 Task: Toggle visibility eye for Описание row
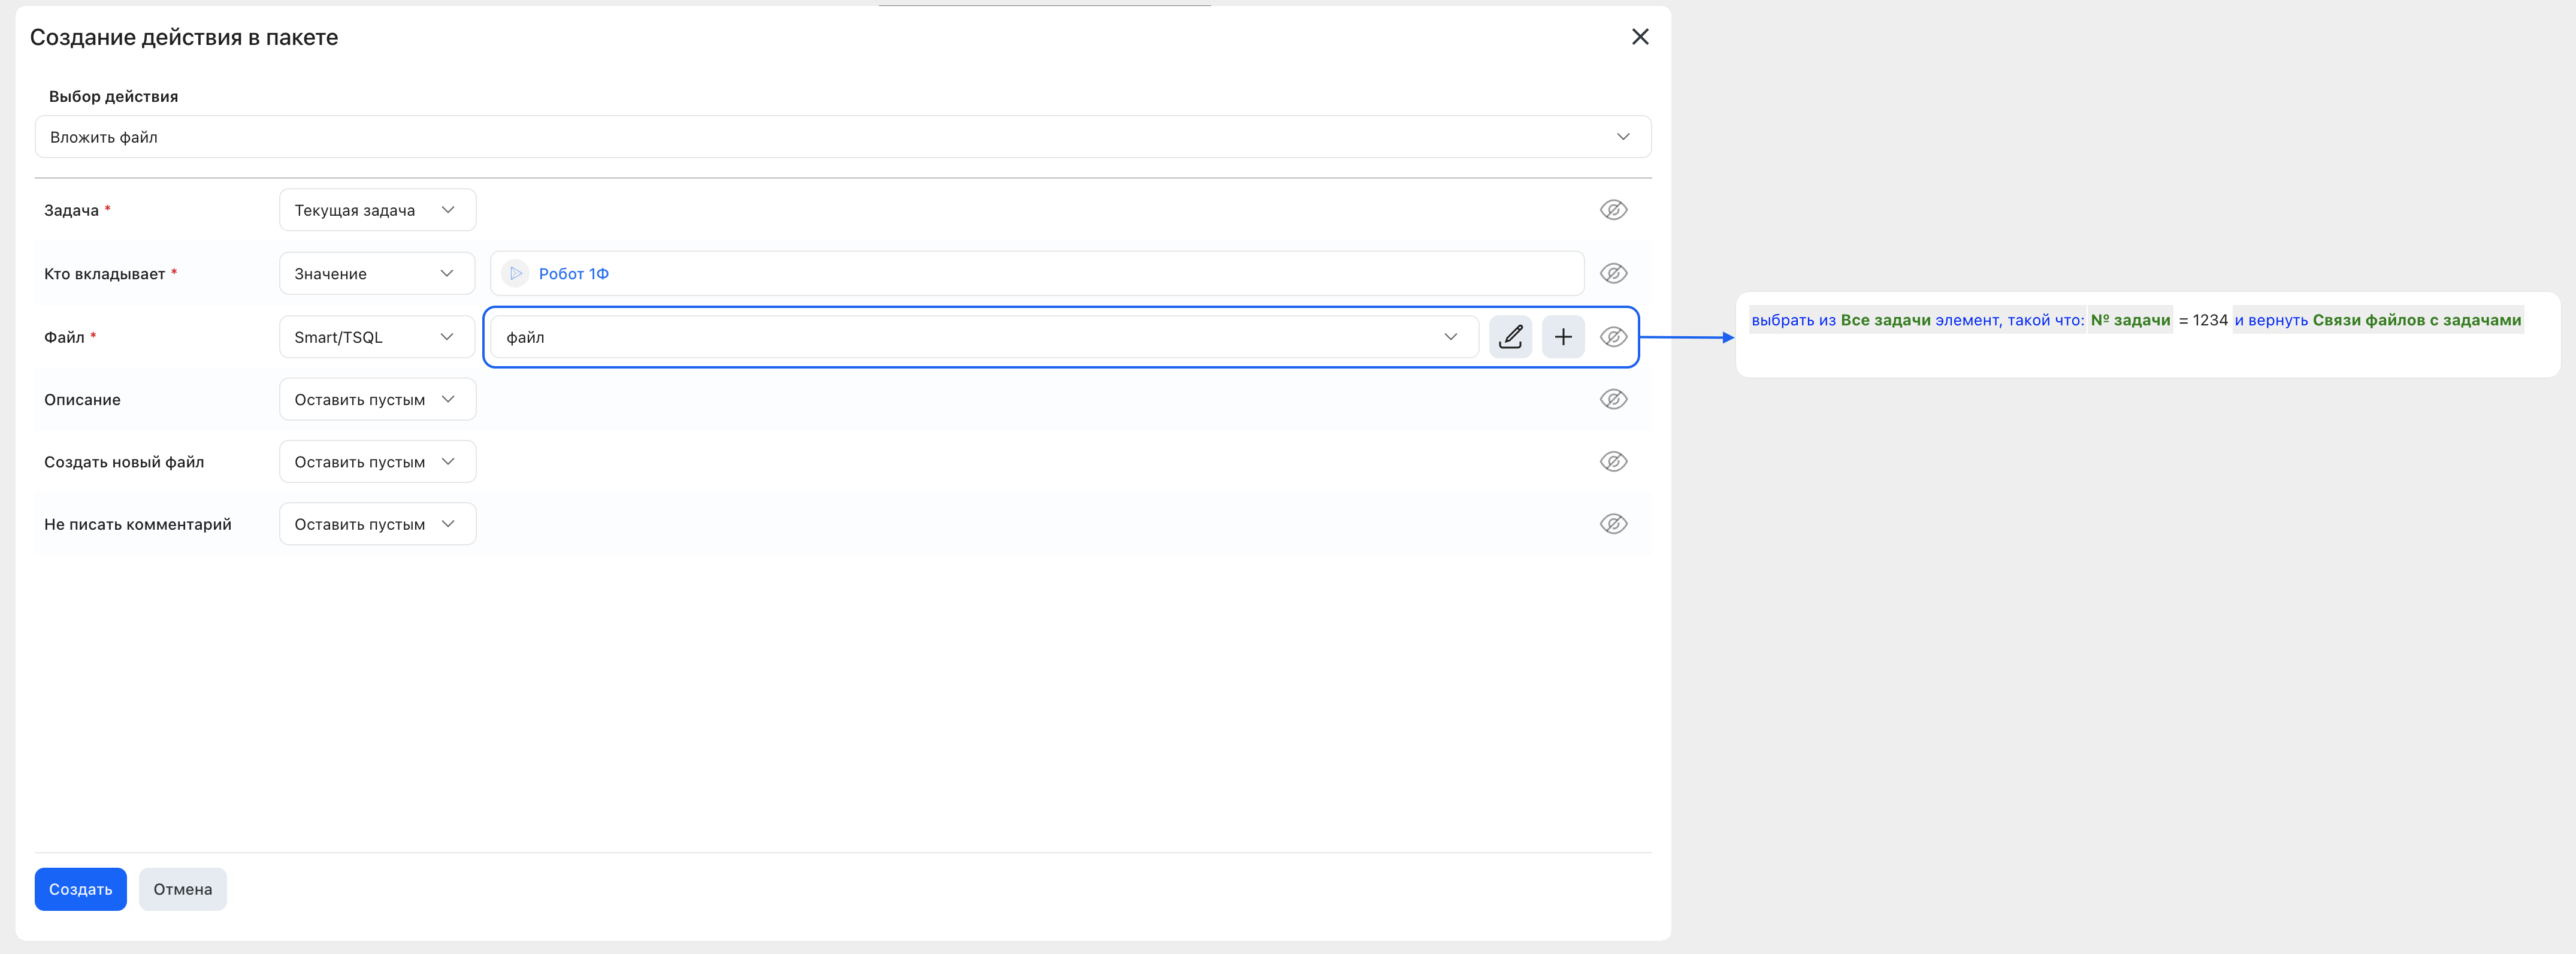(x=1613, y=399)
